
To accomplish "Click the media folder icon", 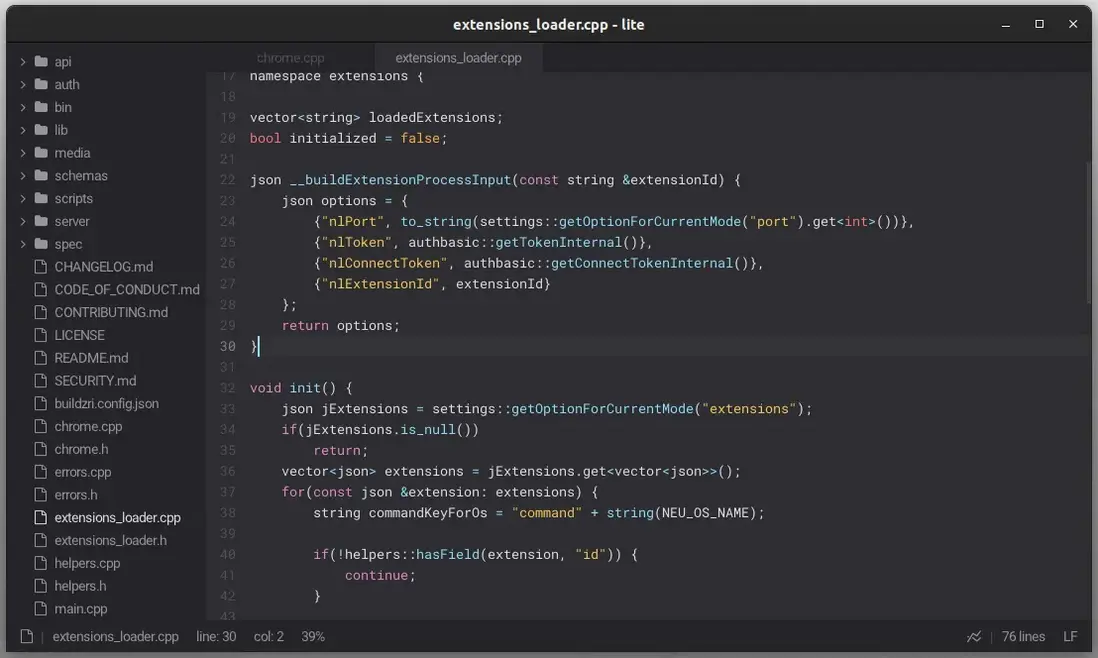I will [41, 153].
